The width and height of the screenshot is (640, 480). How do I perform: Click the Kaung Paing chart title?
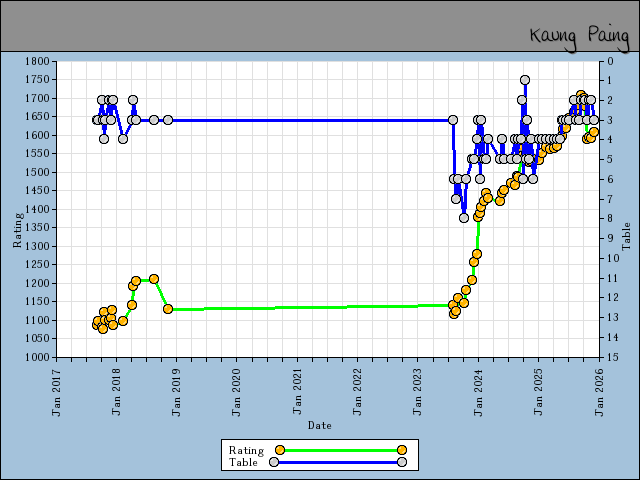[x=579, y=35]
